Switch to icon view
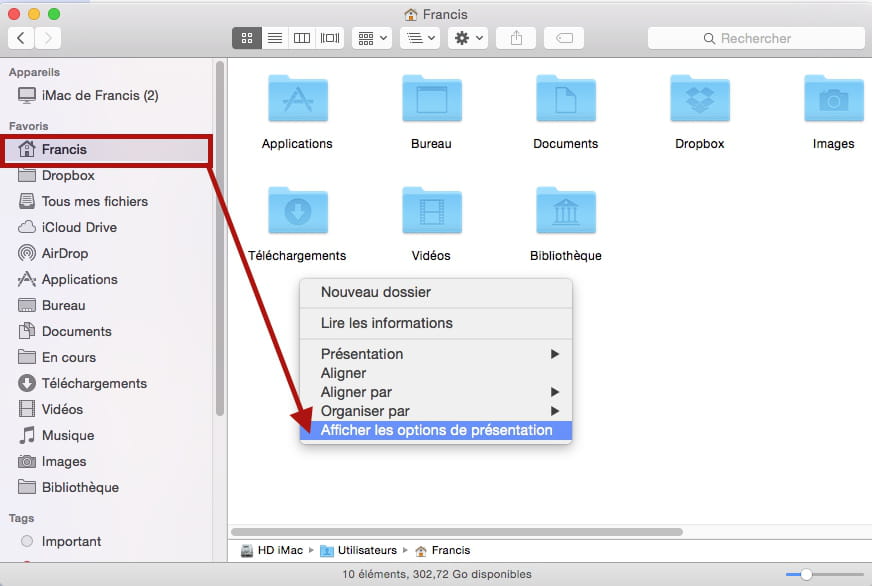Viewport: 872px width, 586px height. click(x=247, y=38)
